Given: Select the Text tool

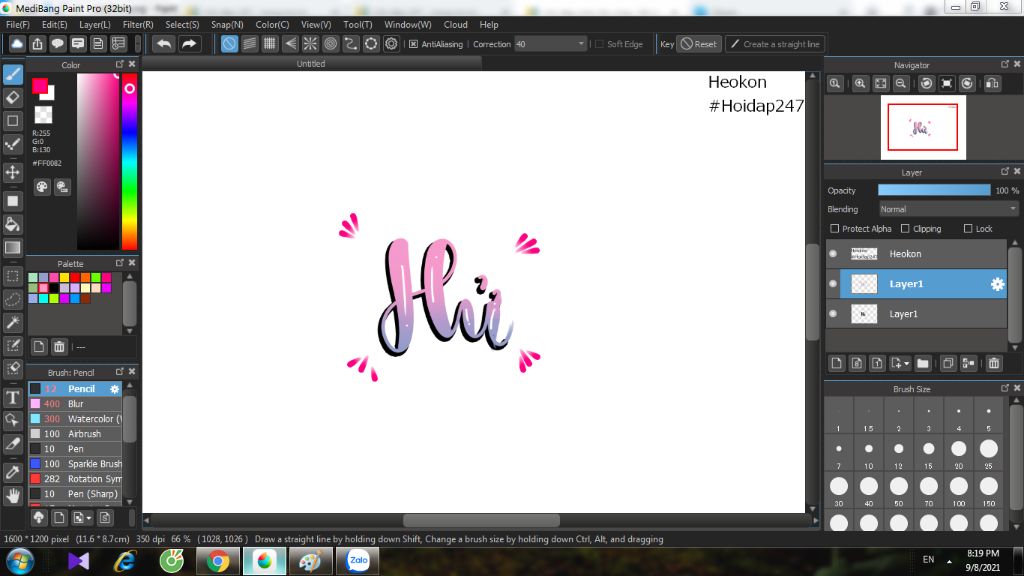Looking at the screenshot, I should click(x=12, y=397).
